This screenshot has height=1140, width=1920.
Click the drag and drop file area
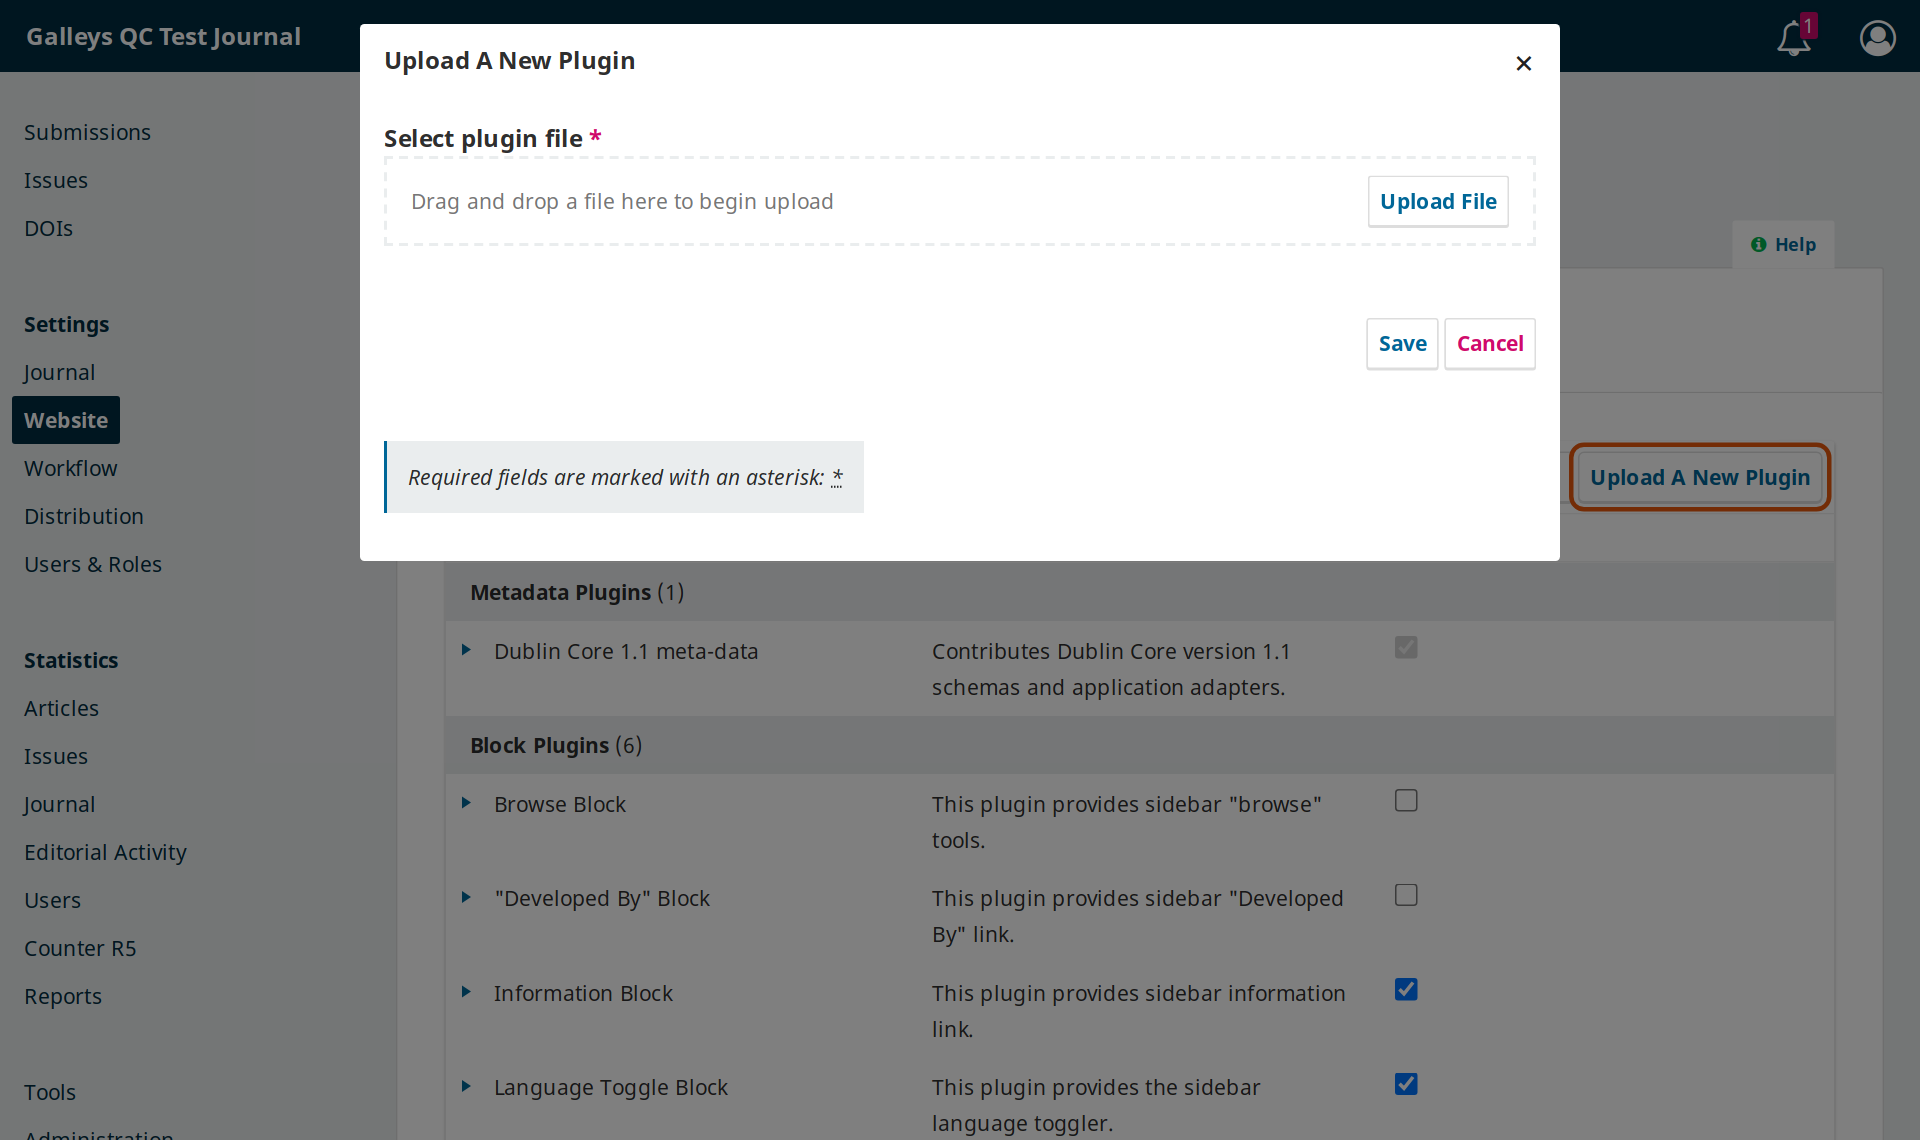coord(960,201)
